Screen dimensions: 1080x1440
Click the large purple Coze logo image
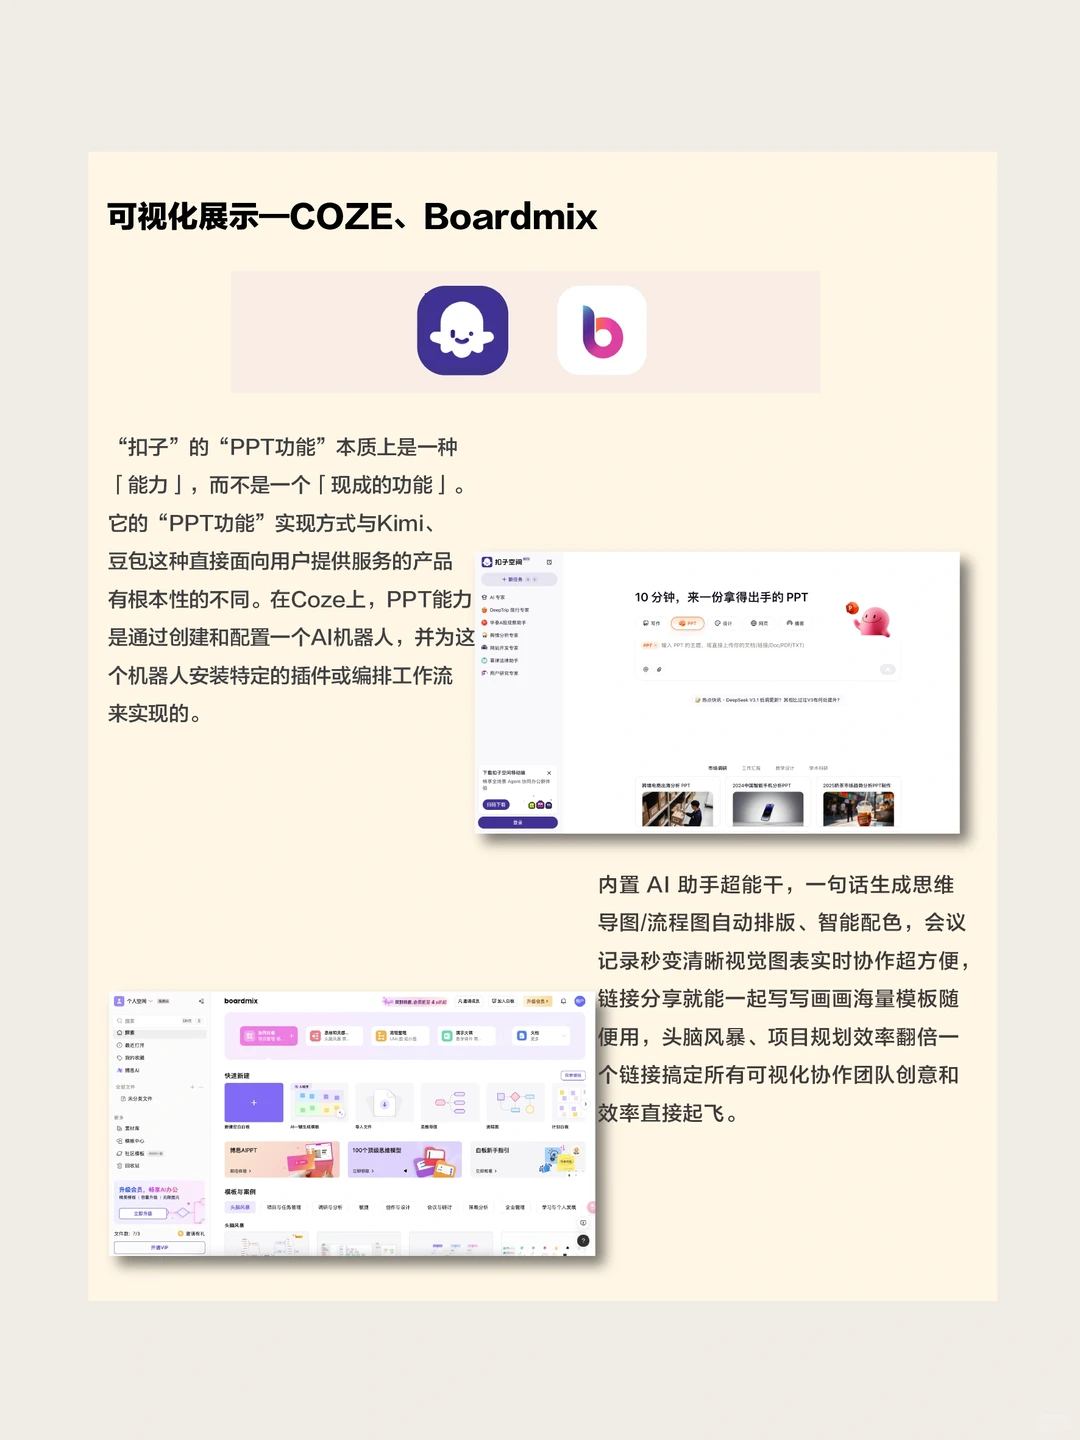pyautogui.click(x=462, y=330)
